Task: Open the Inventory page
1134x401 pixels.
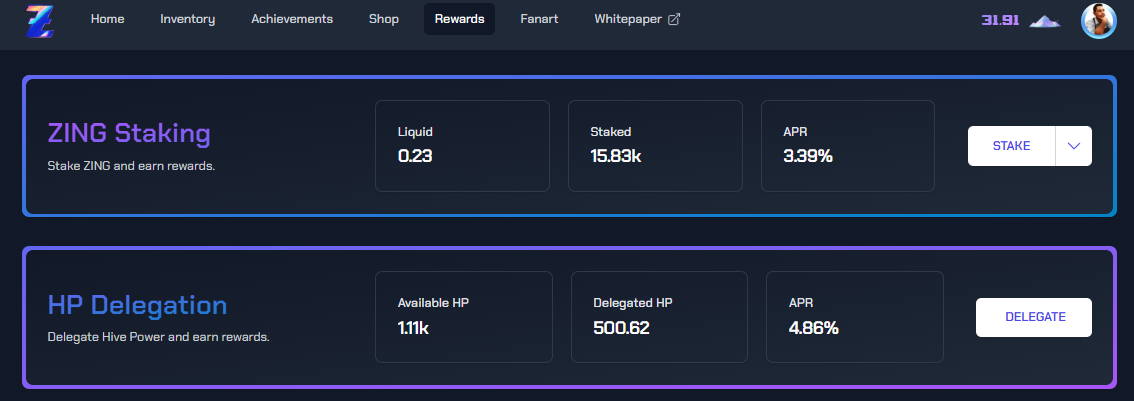Action: pyautogui.click(x=187, y=20)
